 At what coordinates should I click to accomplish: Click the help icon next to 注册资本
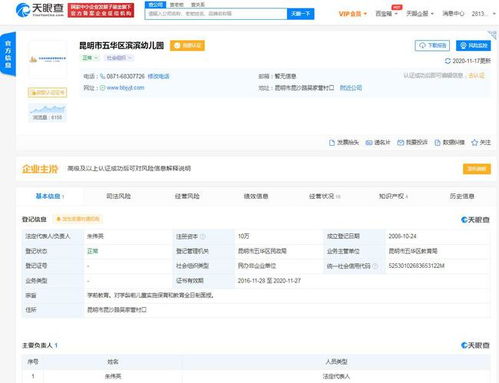point(203,236)
